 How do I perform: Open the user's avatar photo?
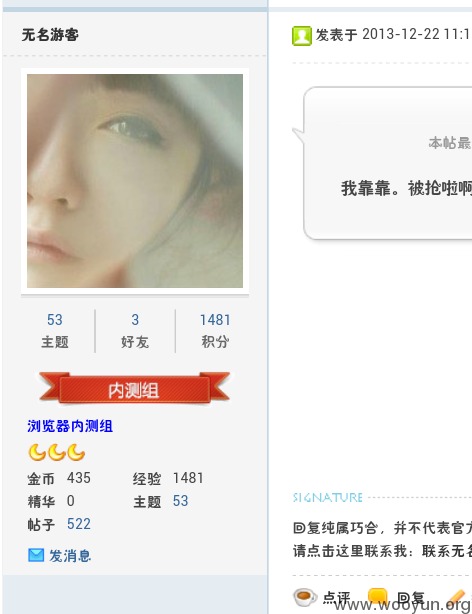pyautogui.click(x=135, y=181)
